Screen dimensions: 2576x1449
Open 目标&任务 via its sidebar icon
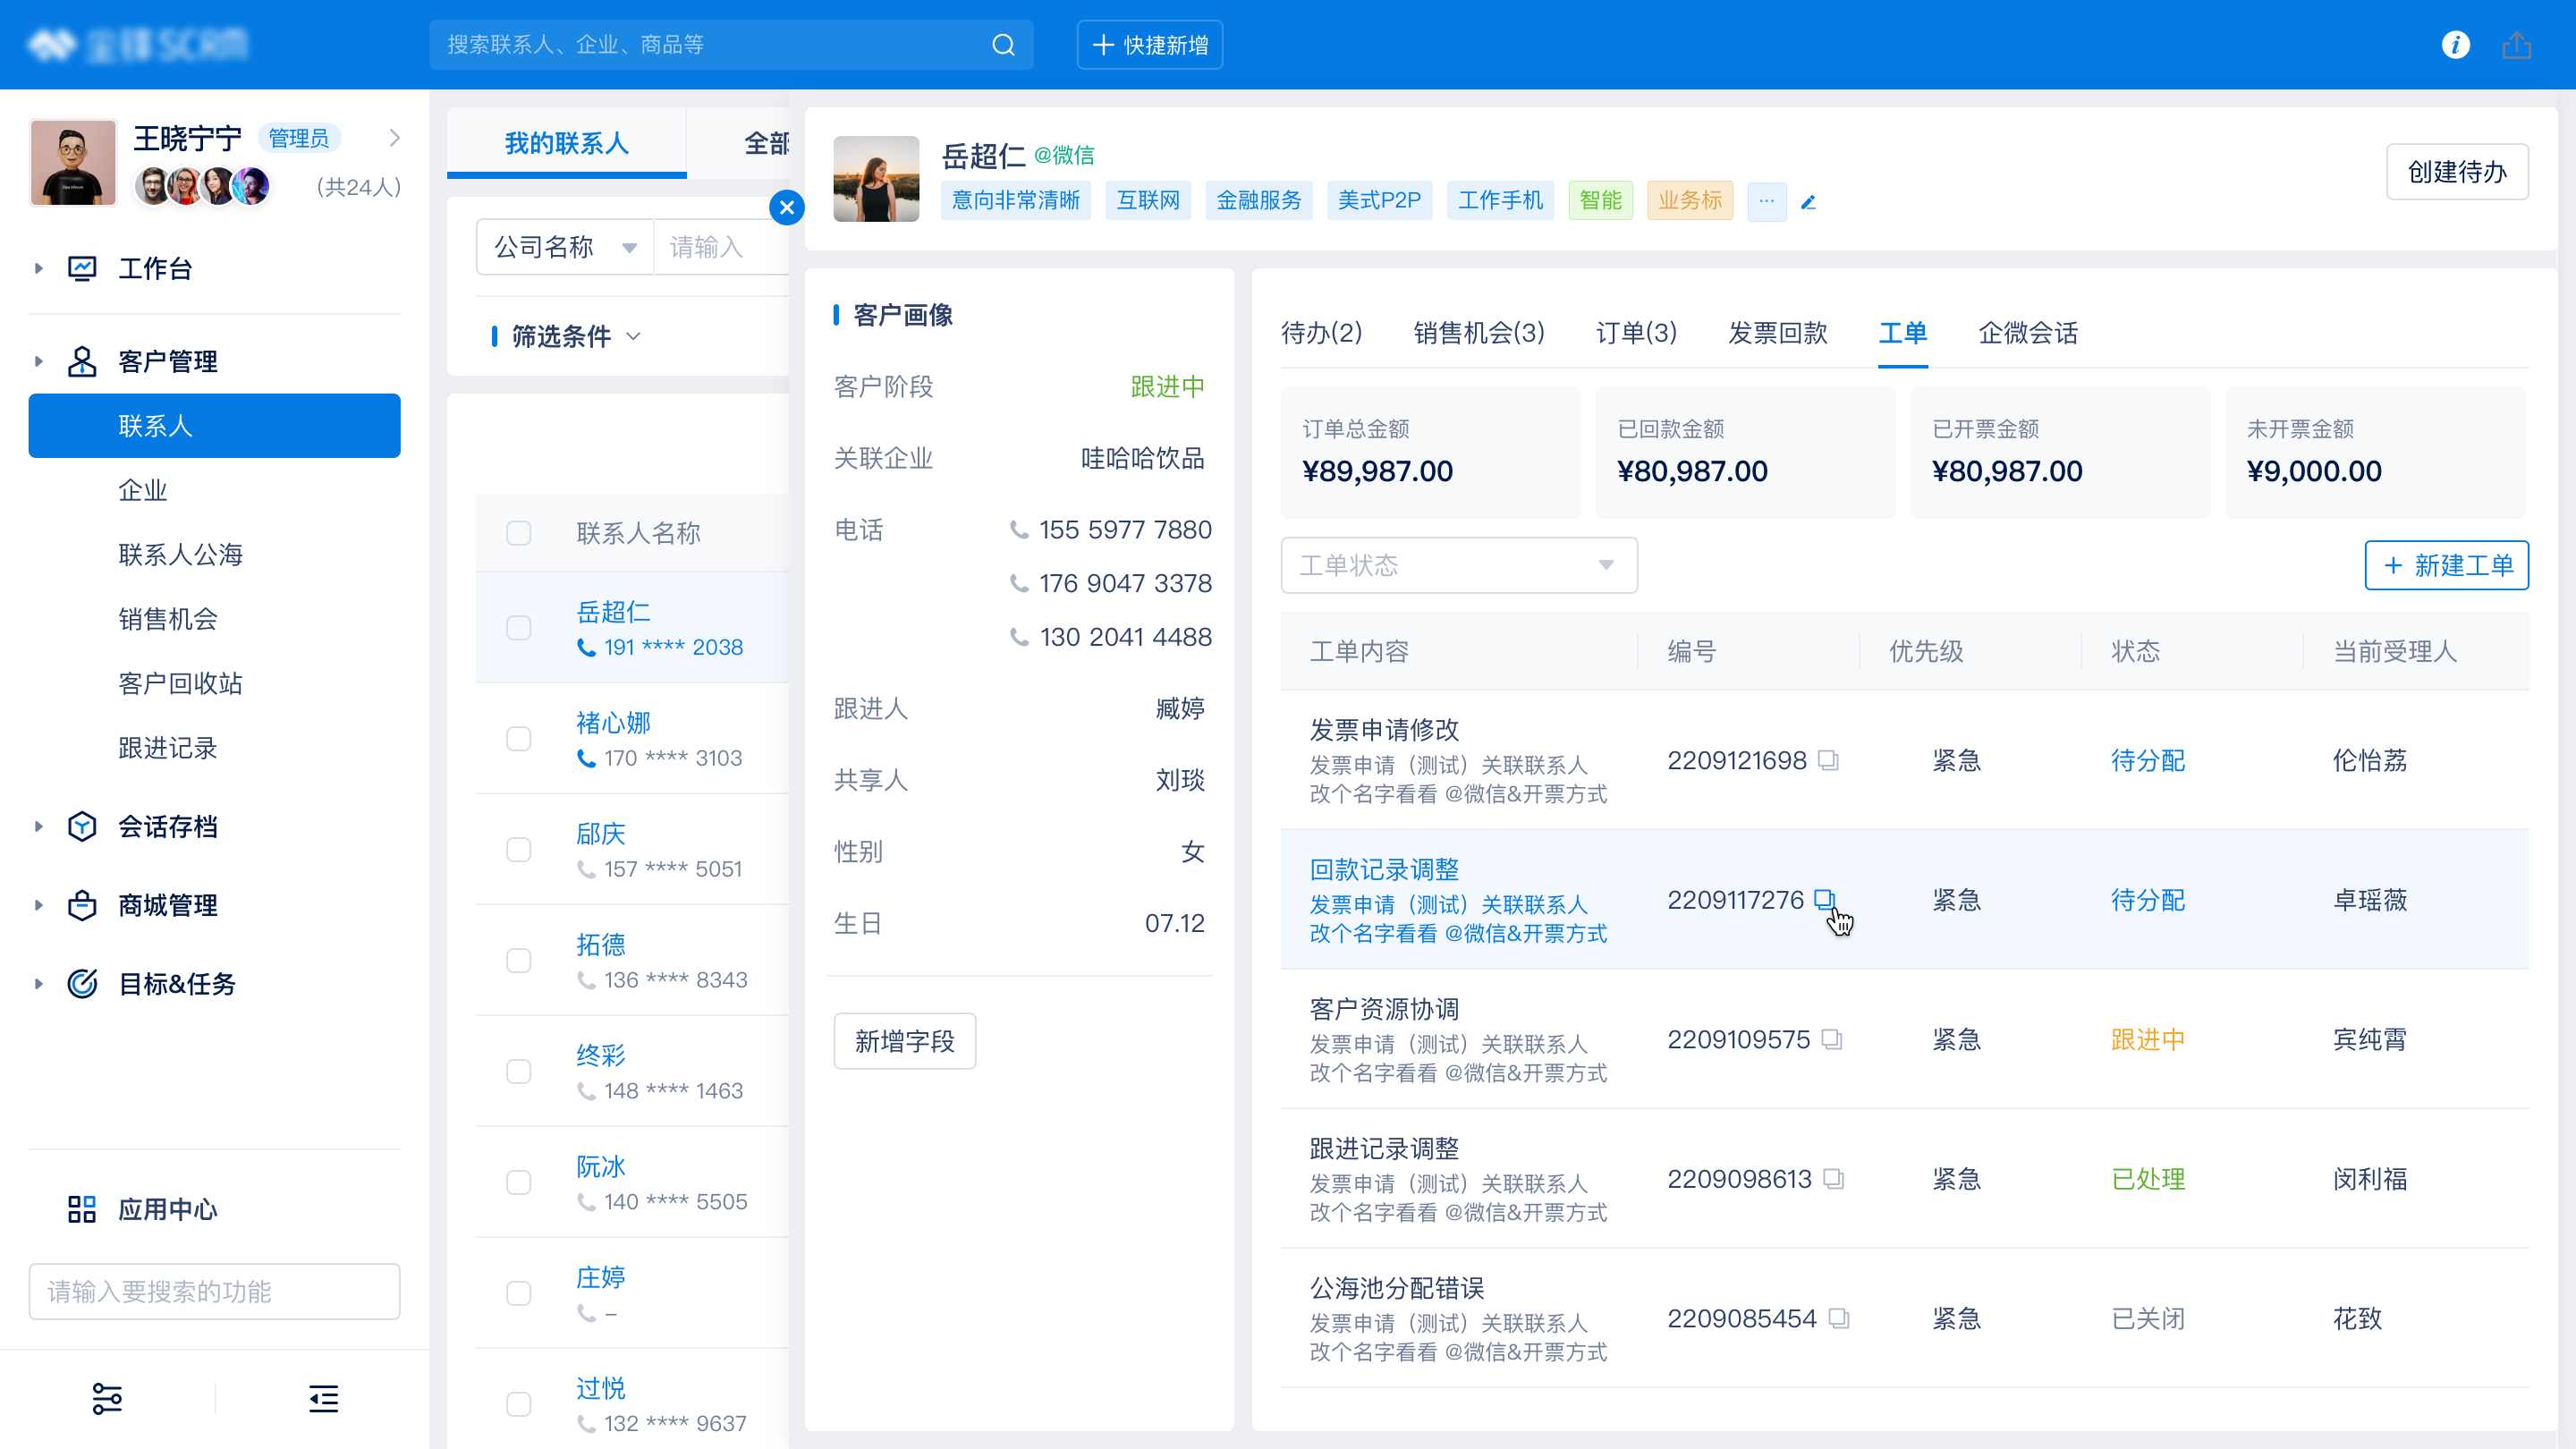pyautogui.click(x=83, y=984)
